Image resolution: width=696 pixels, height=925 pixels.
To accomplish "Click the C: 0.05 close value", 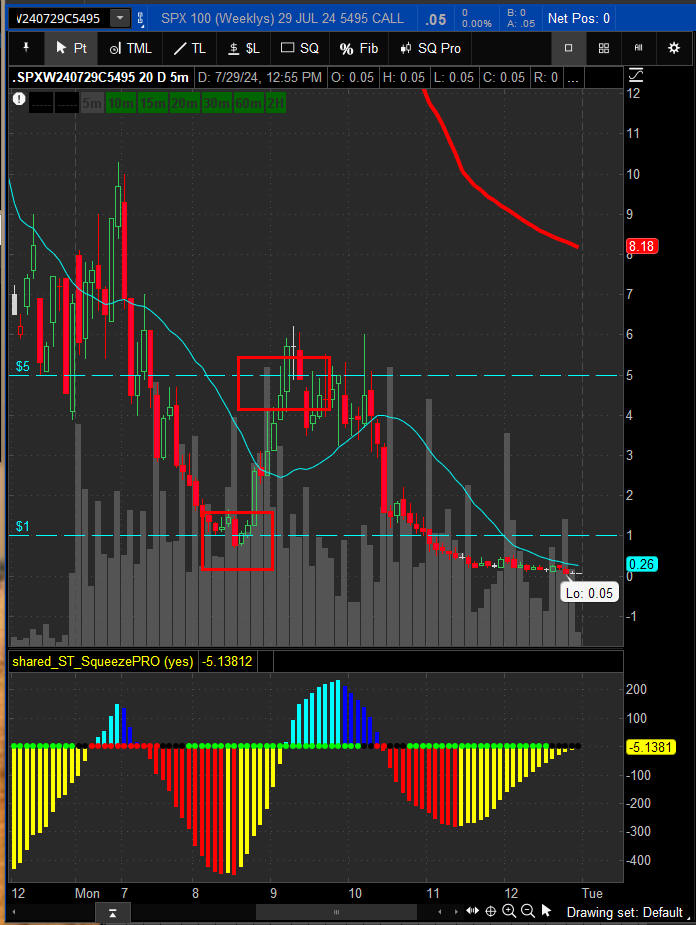I will pyautogui.click(x=503, y=77).
